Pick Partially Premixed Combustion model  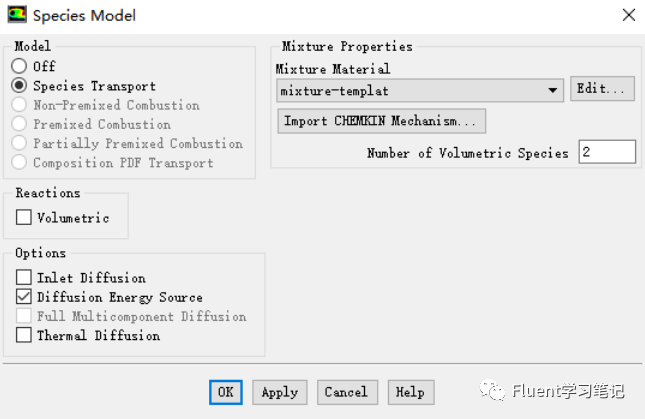tap(19, 143)
